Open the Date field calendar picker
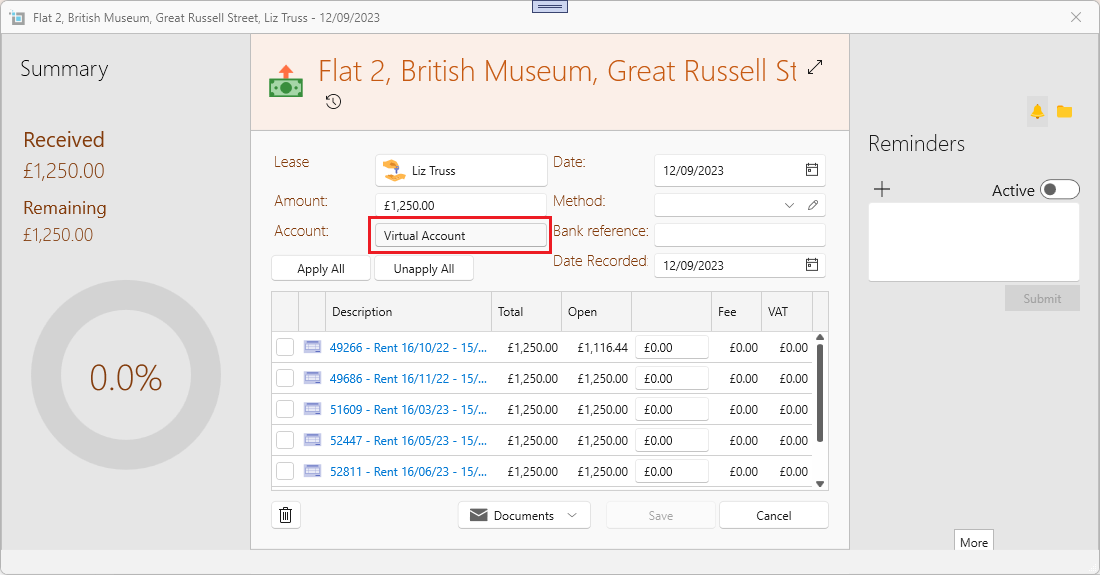Screen dimensions: 1100x575 click(x=812, y=170)
